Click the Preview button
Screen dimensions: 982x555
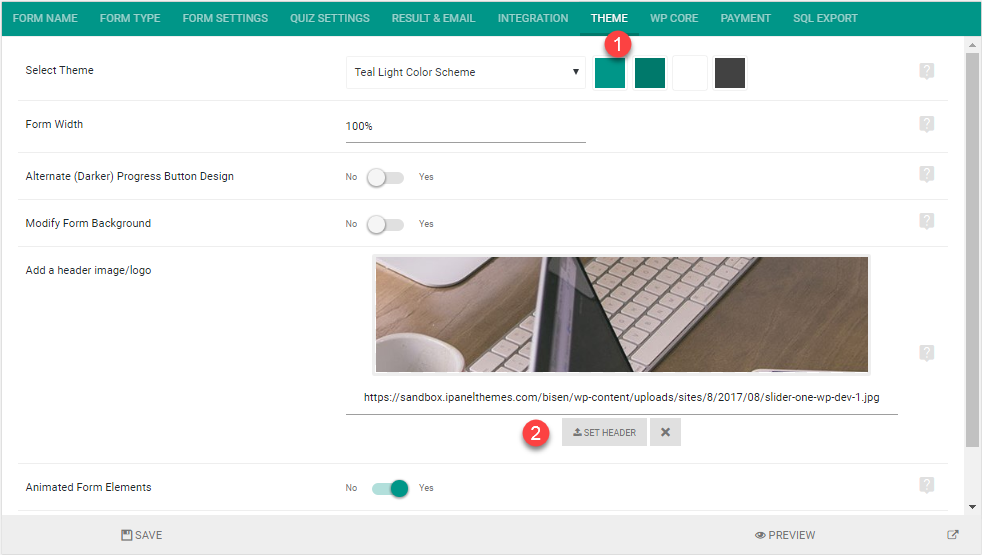(785, 535)
